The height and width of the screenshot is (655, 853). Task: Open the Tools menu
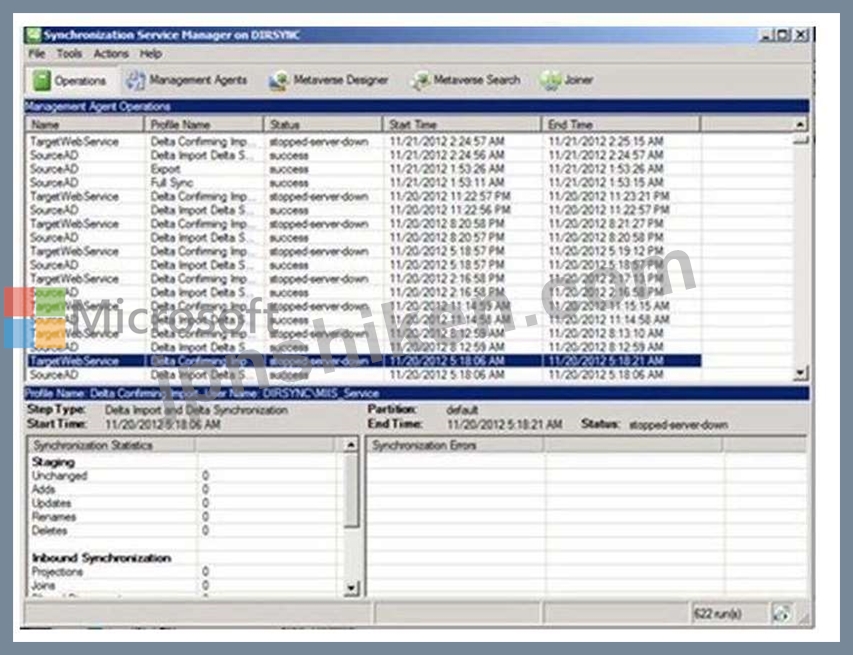click(69, 54)
